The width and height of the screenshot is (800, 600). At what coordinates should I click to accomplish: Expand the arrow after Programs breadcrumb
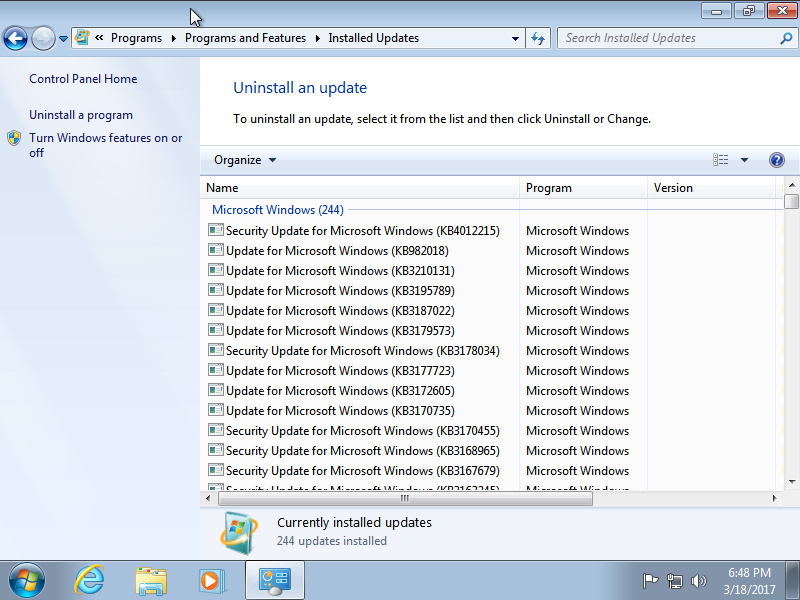[173, 38]
